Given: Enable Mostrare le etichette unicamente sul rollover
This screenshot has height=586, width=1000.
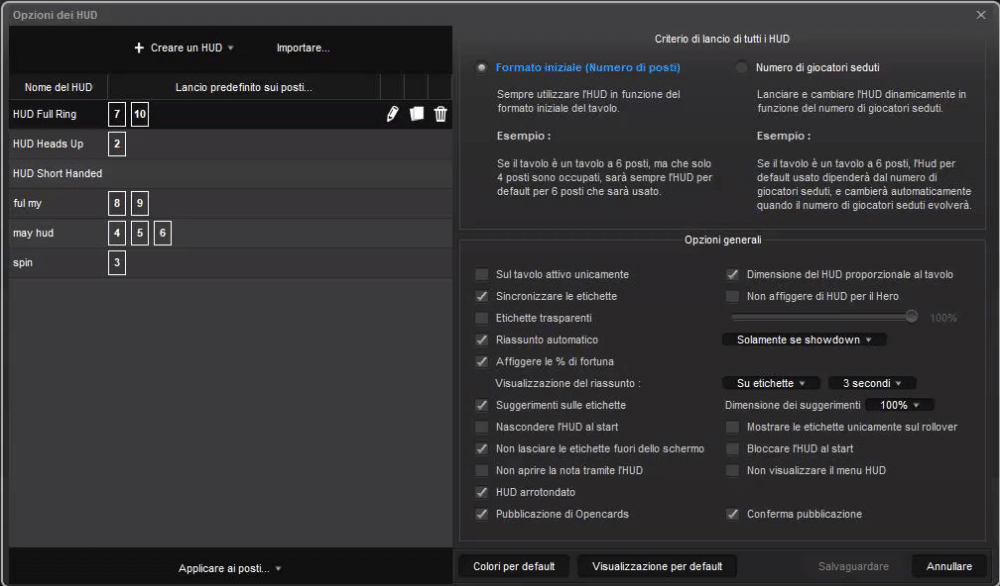Looking at the screenshot, I should (x=732, y=427).
